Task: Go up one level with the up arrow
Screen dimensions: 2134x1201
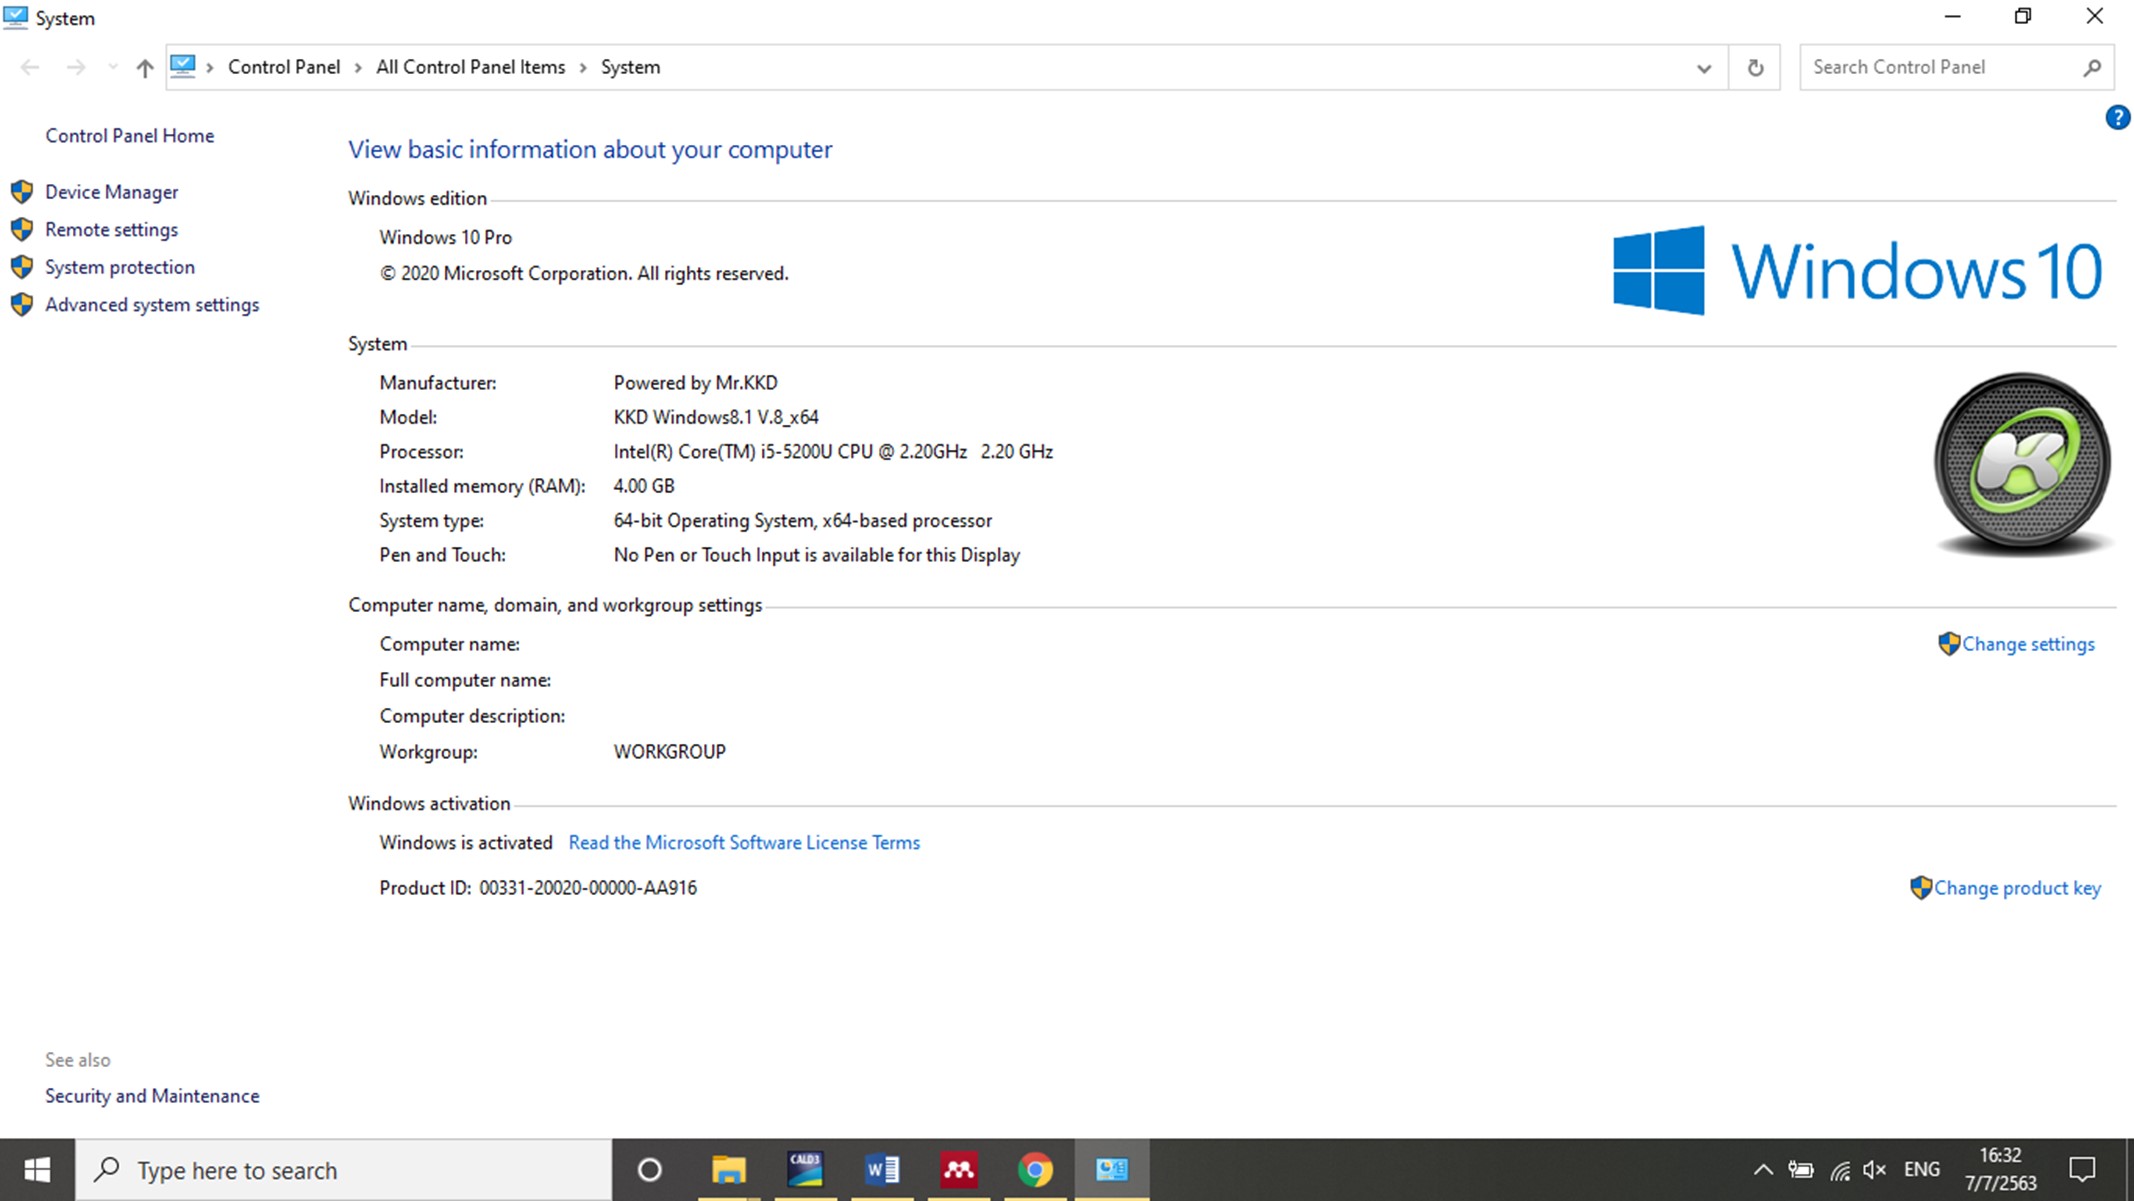Action: pos(145,68)
